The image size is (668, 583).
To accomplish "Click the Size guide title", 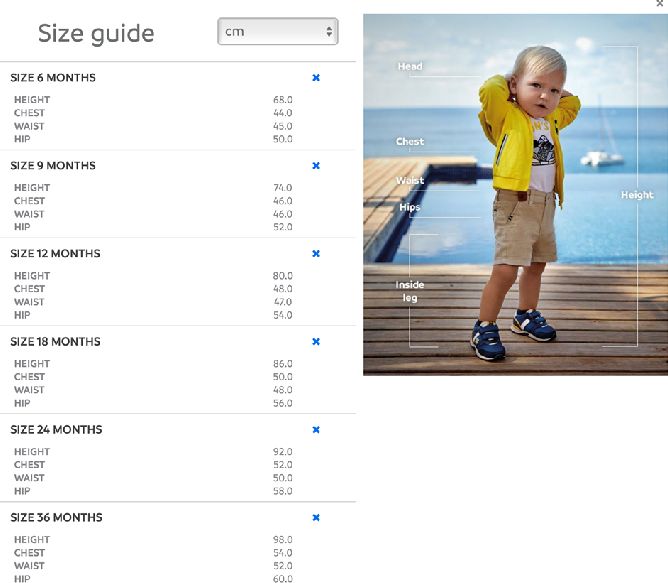I will point(96,34).
